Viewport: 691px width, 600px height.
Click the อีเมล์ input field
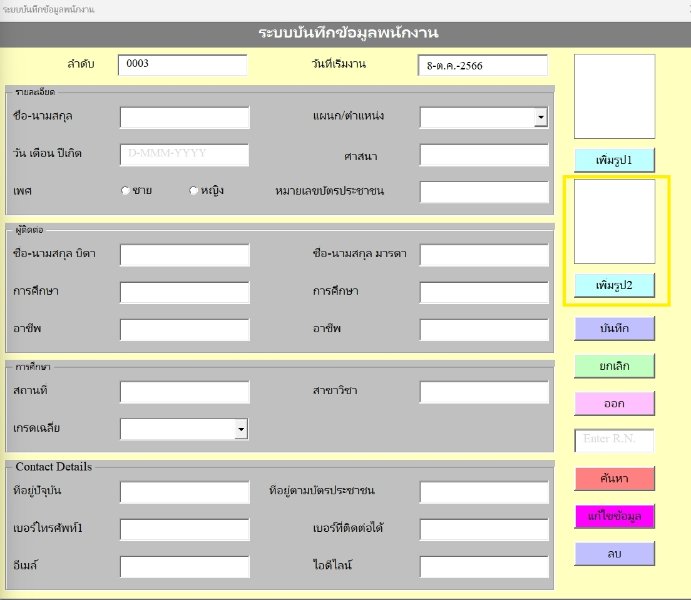tap(184, 566)
